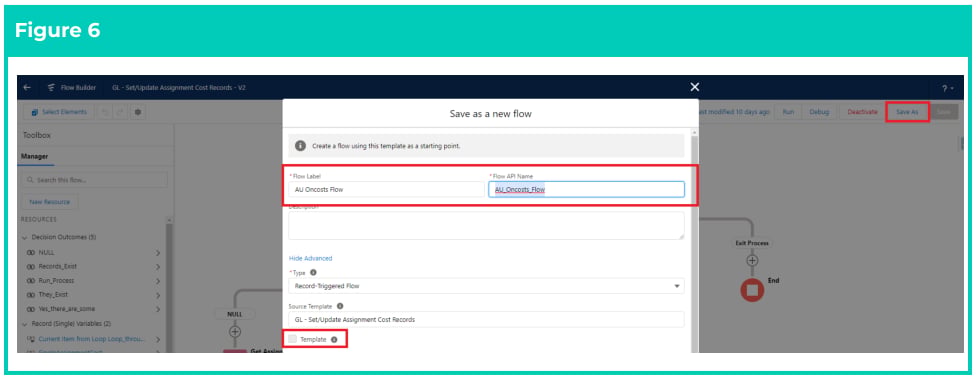
Task: Click the greyed-out Save button
Action: [x=944, y=112]
